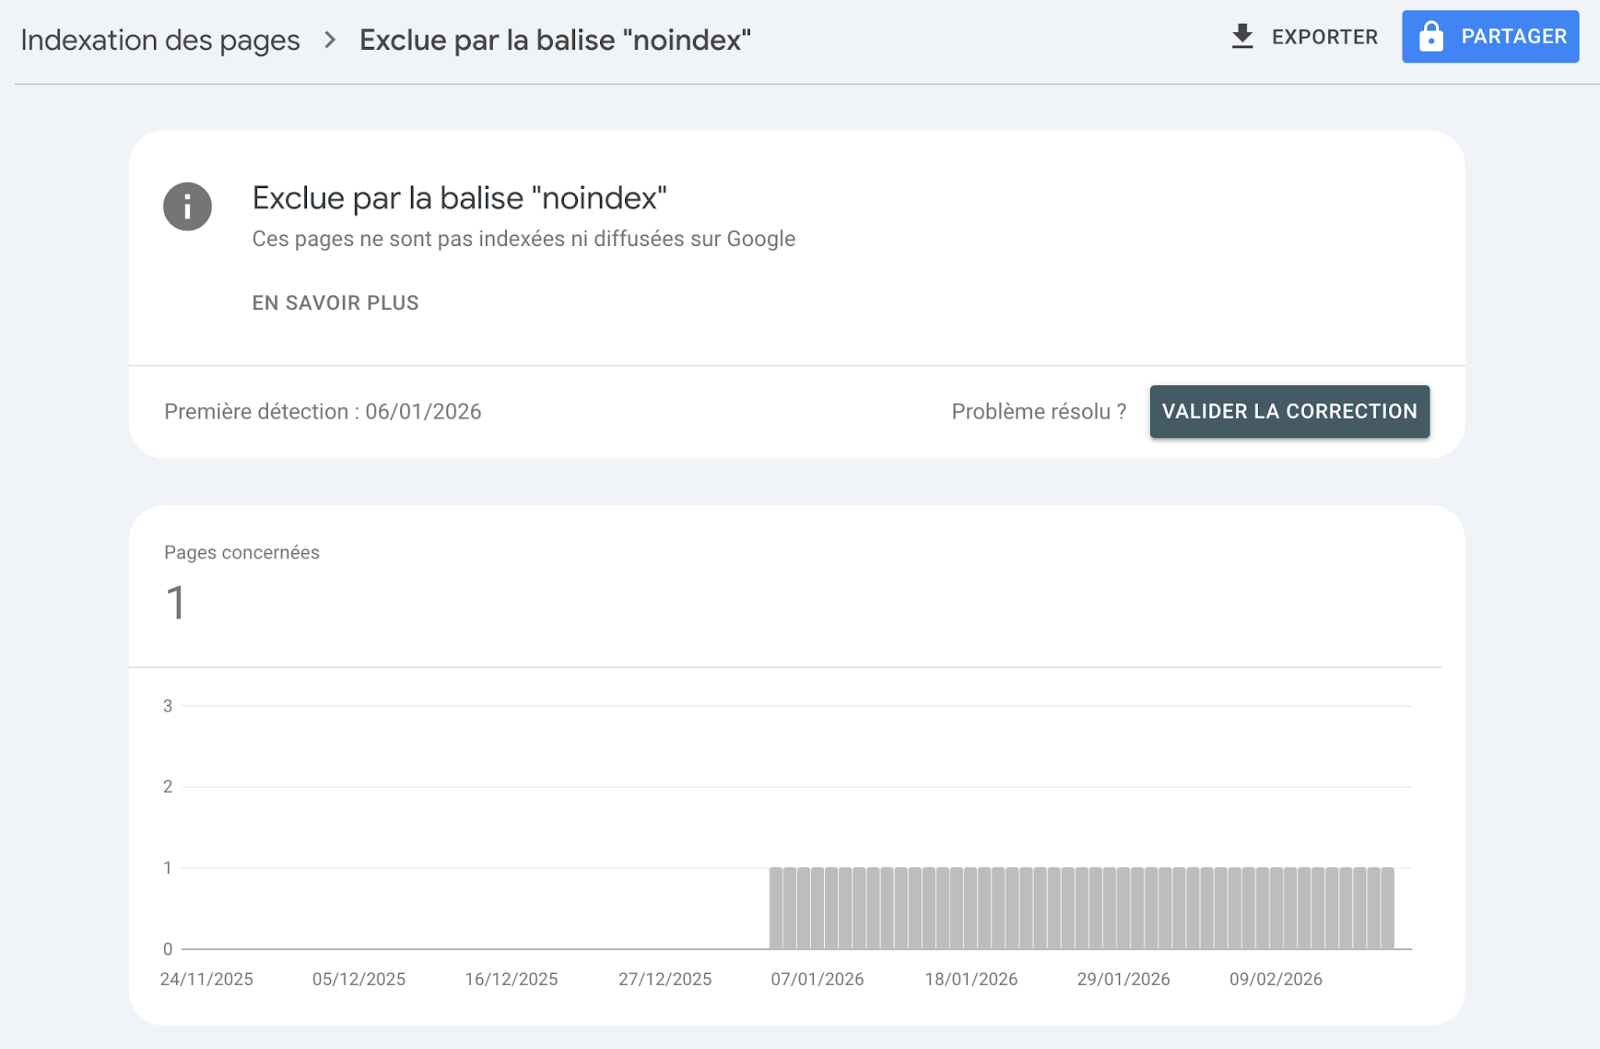The image size is (1600, 1049).
Task: Click the Première détection date text
Action: 323,411
